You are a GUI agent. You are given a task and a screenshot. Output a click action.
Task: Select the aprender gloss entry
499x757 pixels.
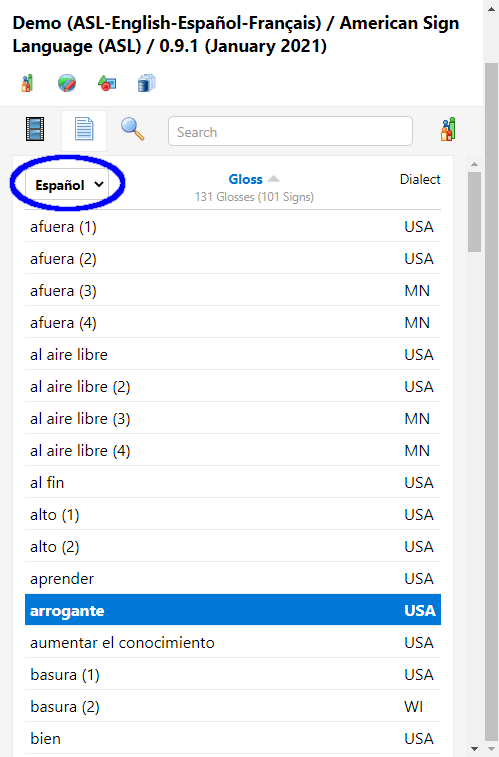click(233, 578)
